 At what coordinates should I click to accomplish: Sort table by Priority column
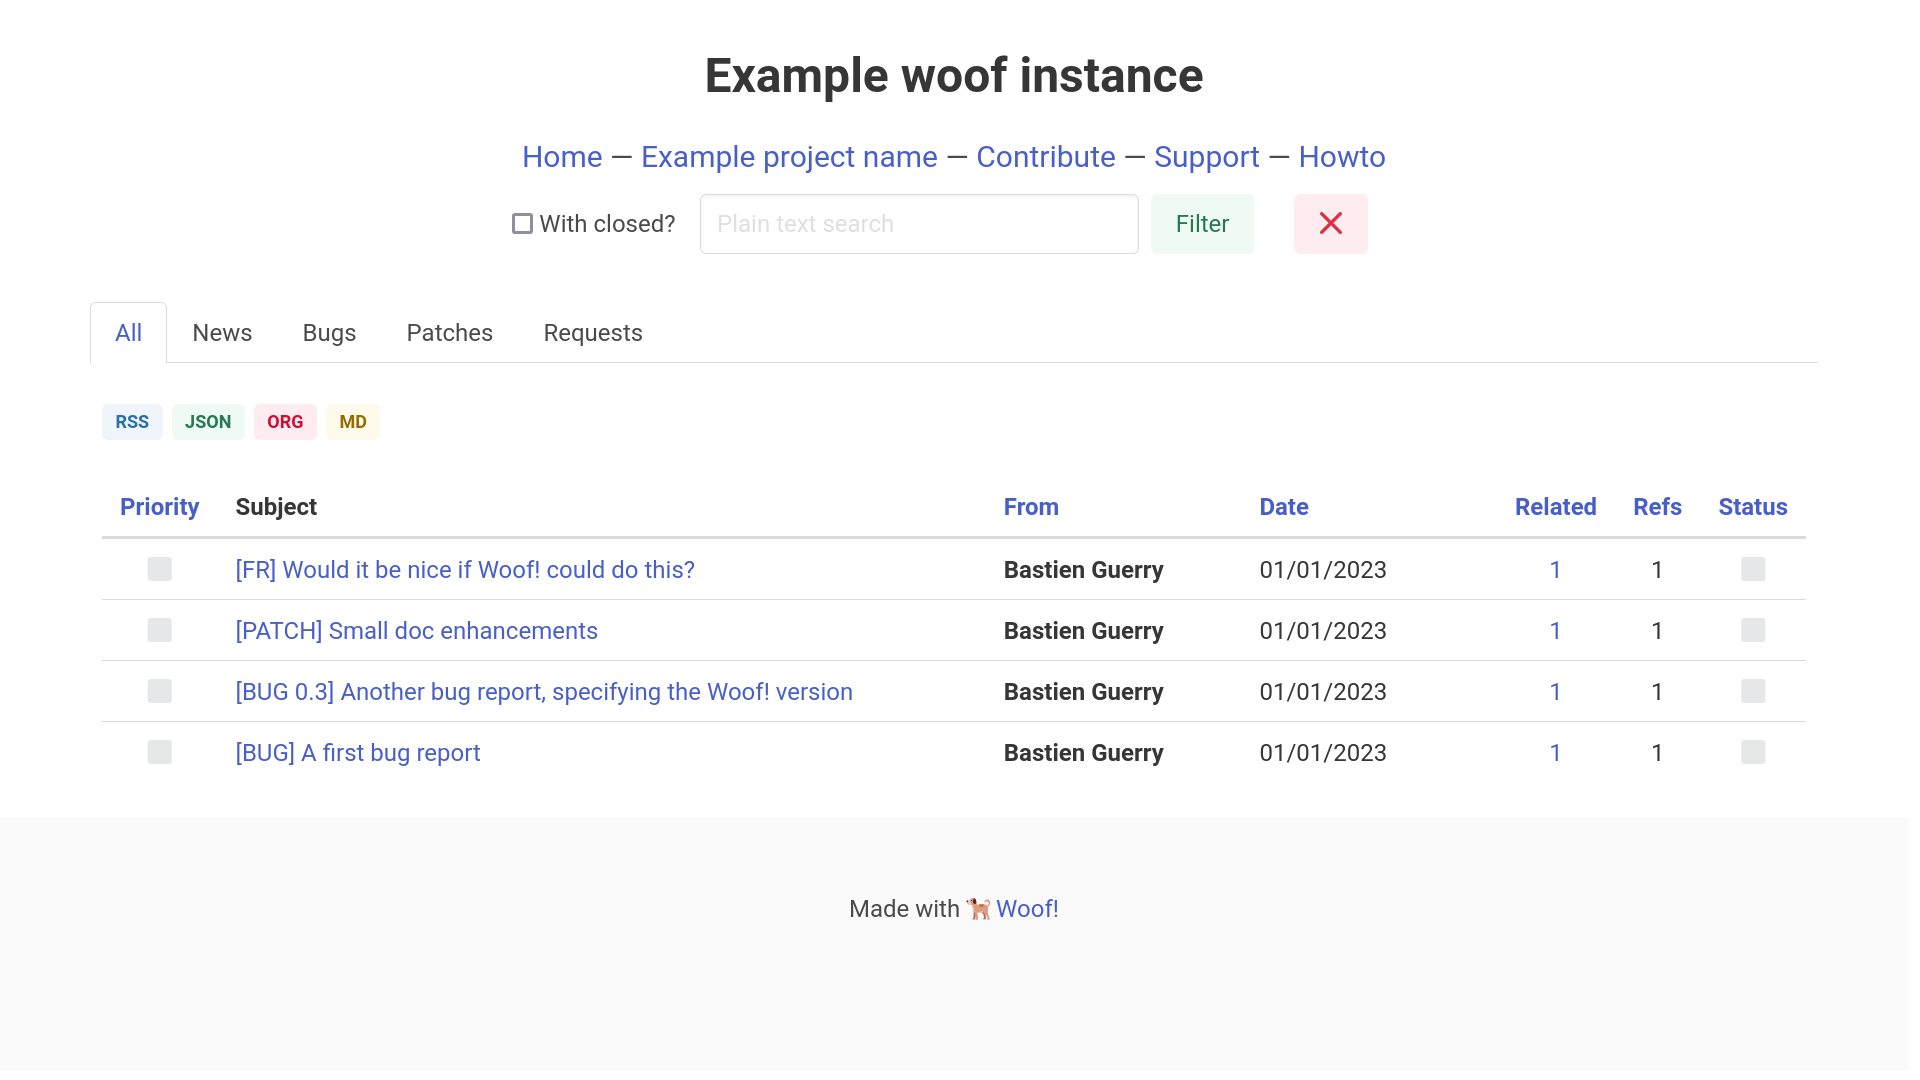pos(159,507)
